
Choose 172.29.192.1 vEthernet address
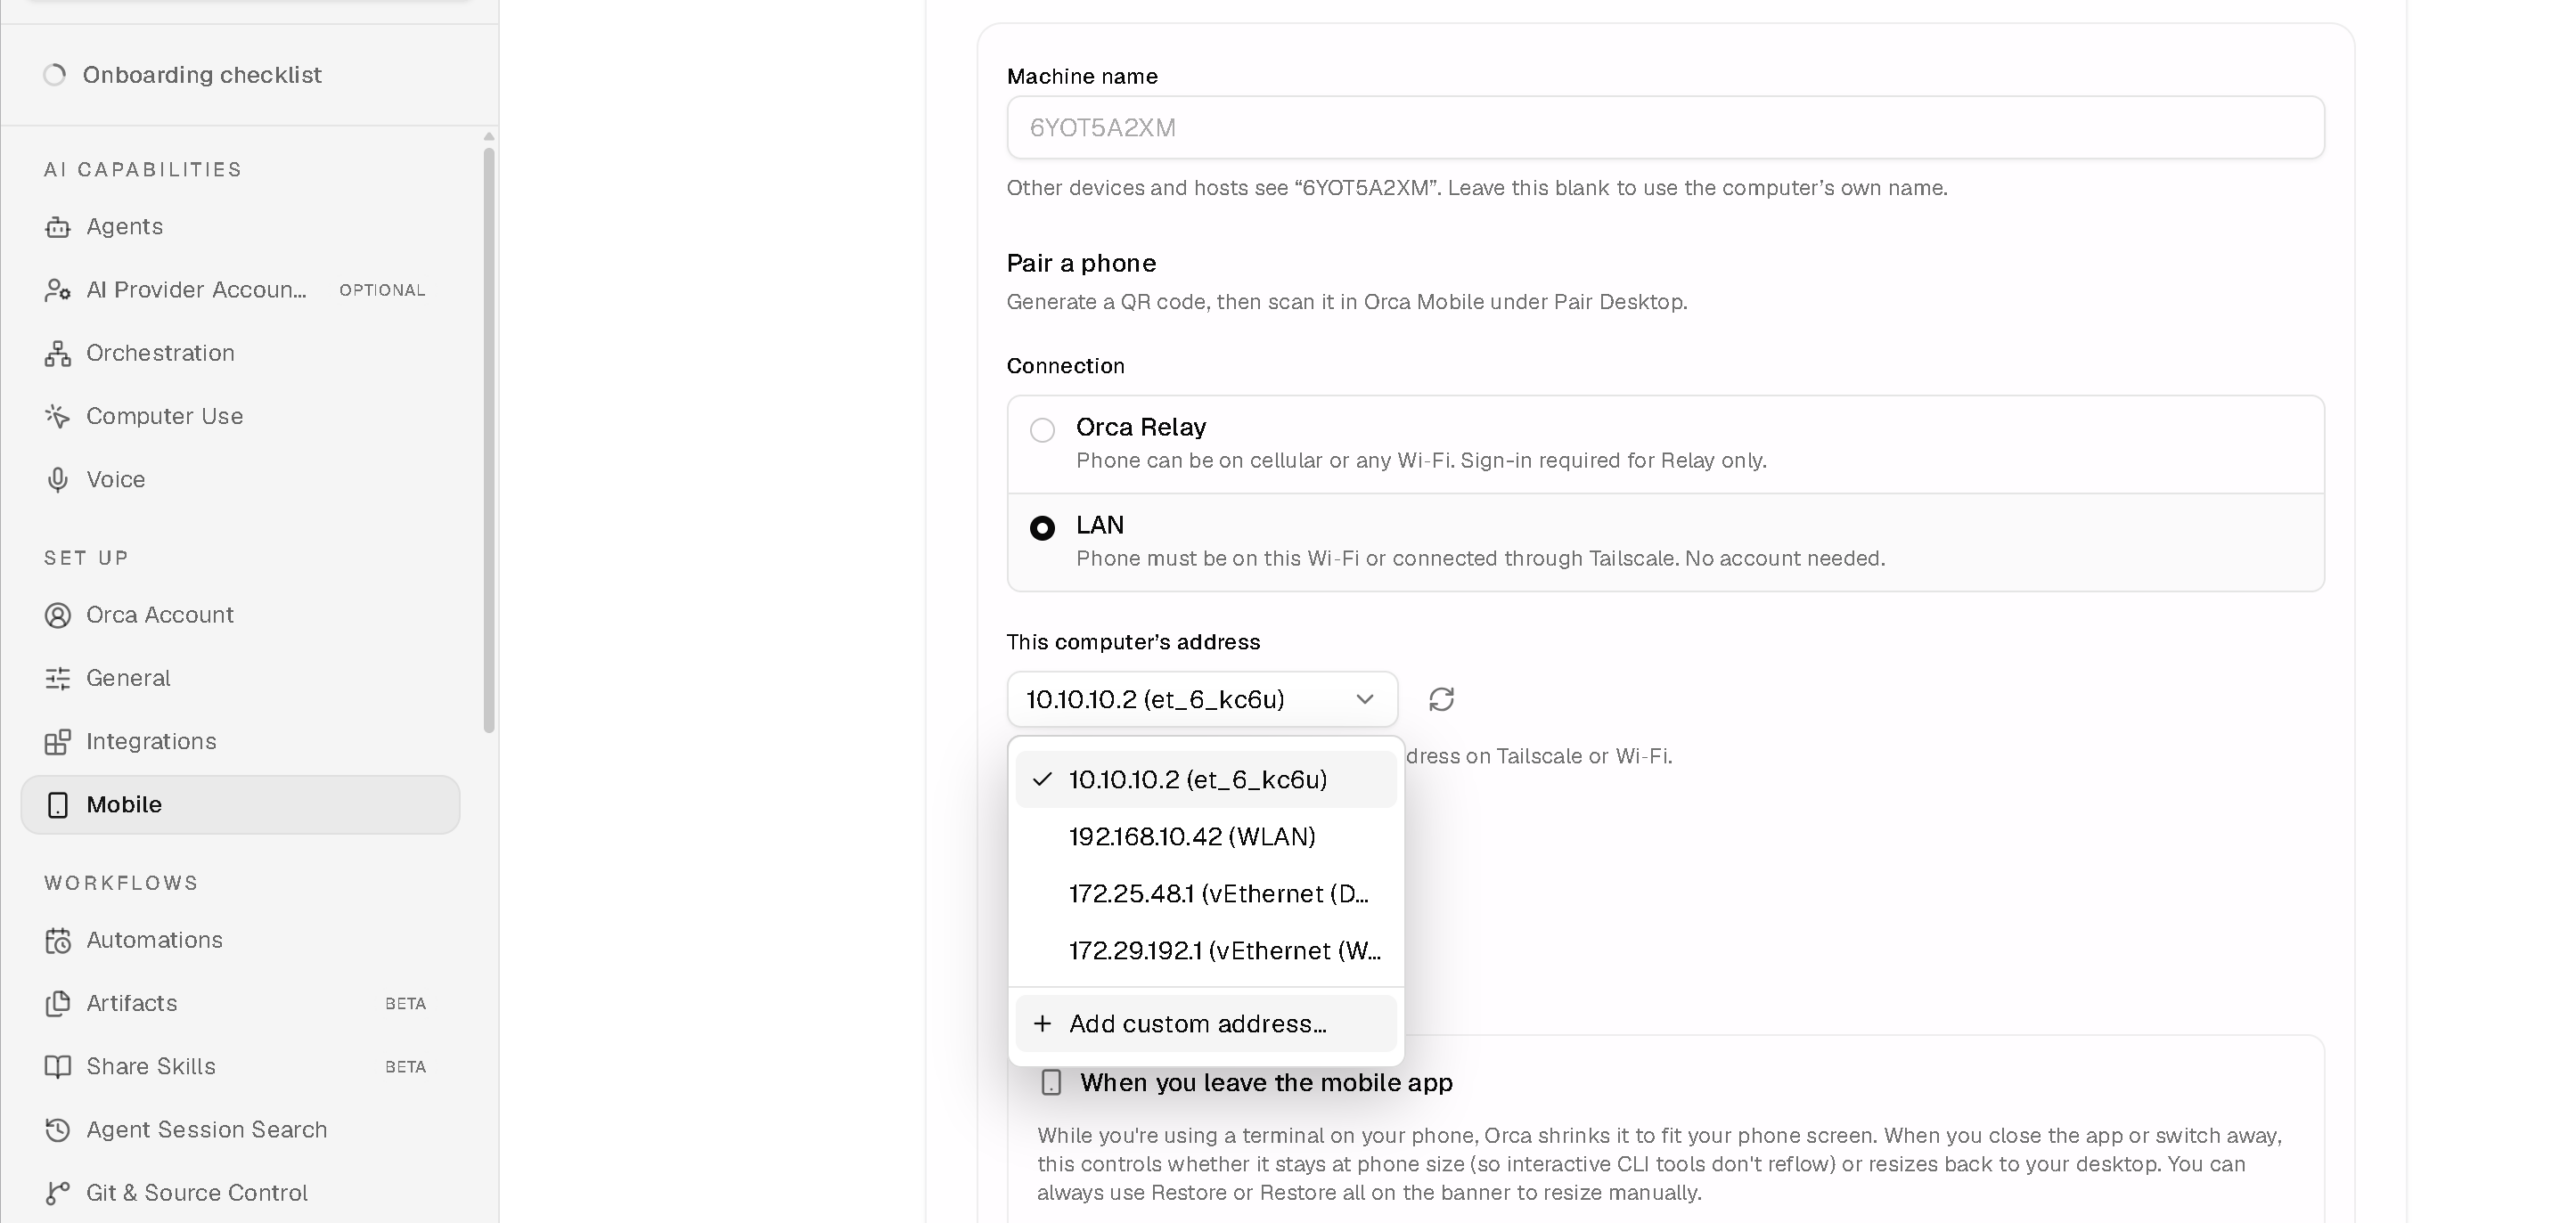1206,950
